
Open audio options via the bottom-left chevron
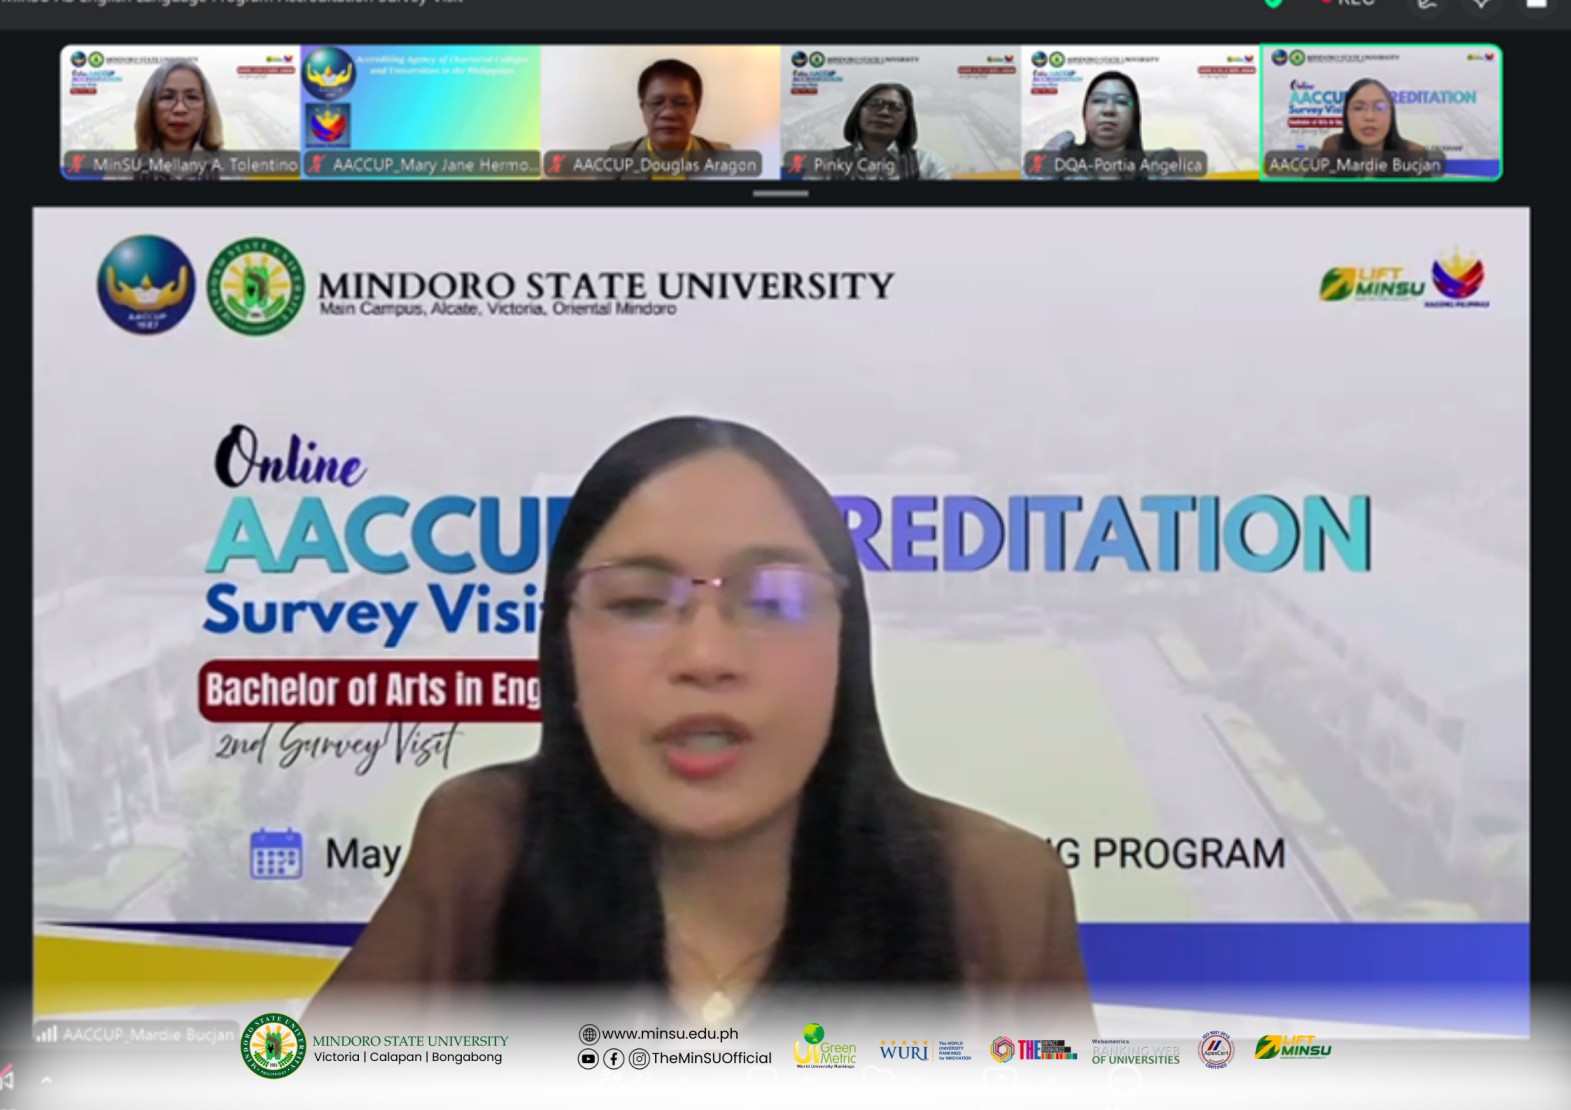[46, 1080]
